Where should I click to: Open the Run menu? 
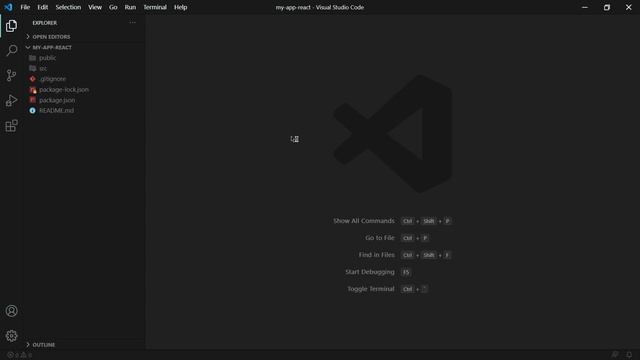130,7
